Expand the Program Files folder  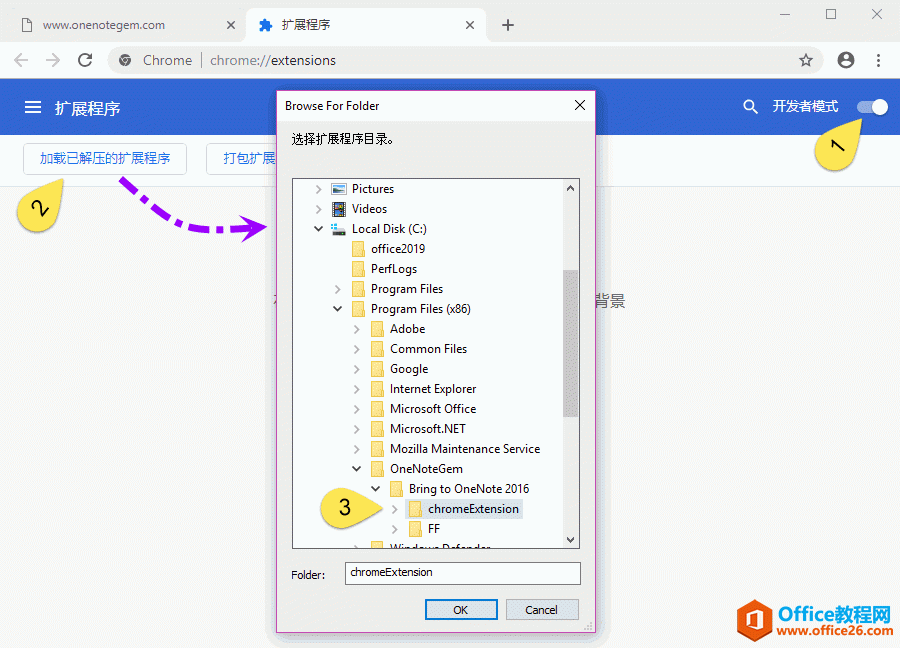click(x=337, y=288)
